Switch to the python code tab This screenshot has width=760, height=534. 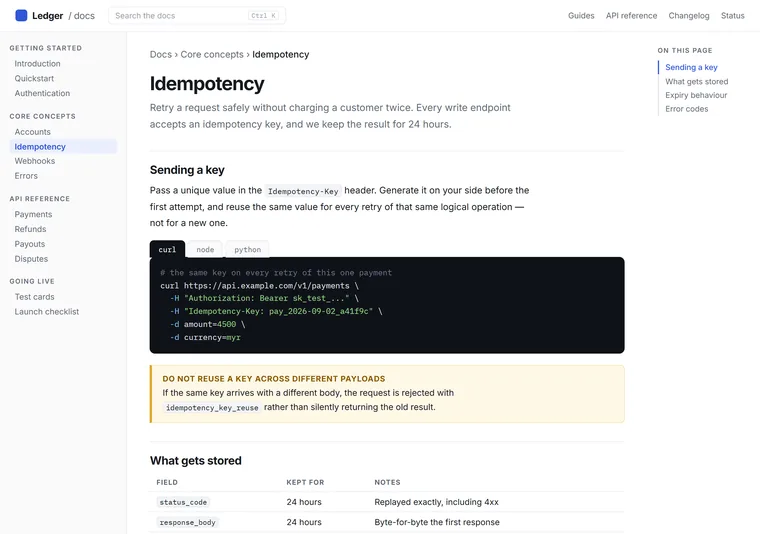tap(247, 250)
